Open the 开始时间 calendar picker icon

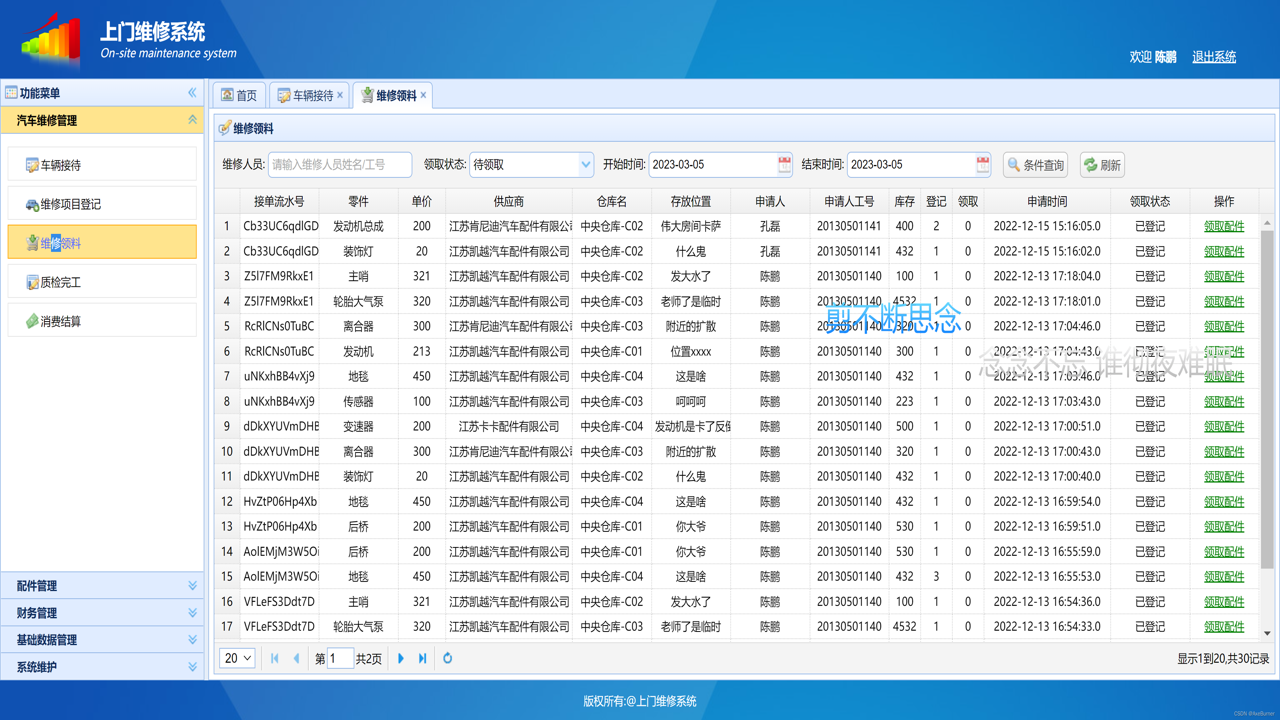[x=785, y=165]
